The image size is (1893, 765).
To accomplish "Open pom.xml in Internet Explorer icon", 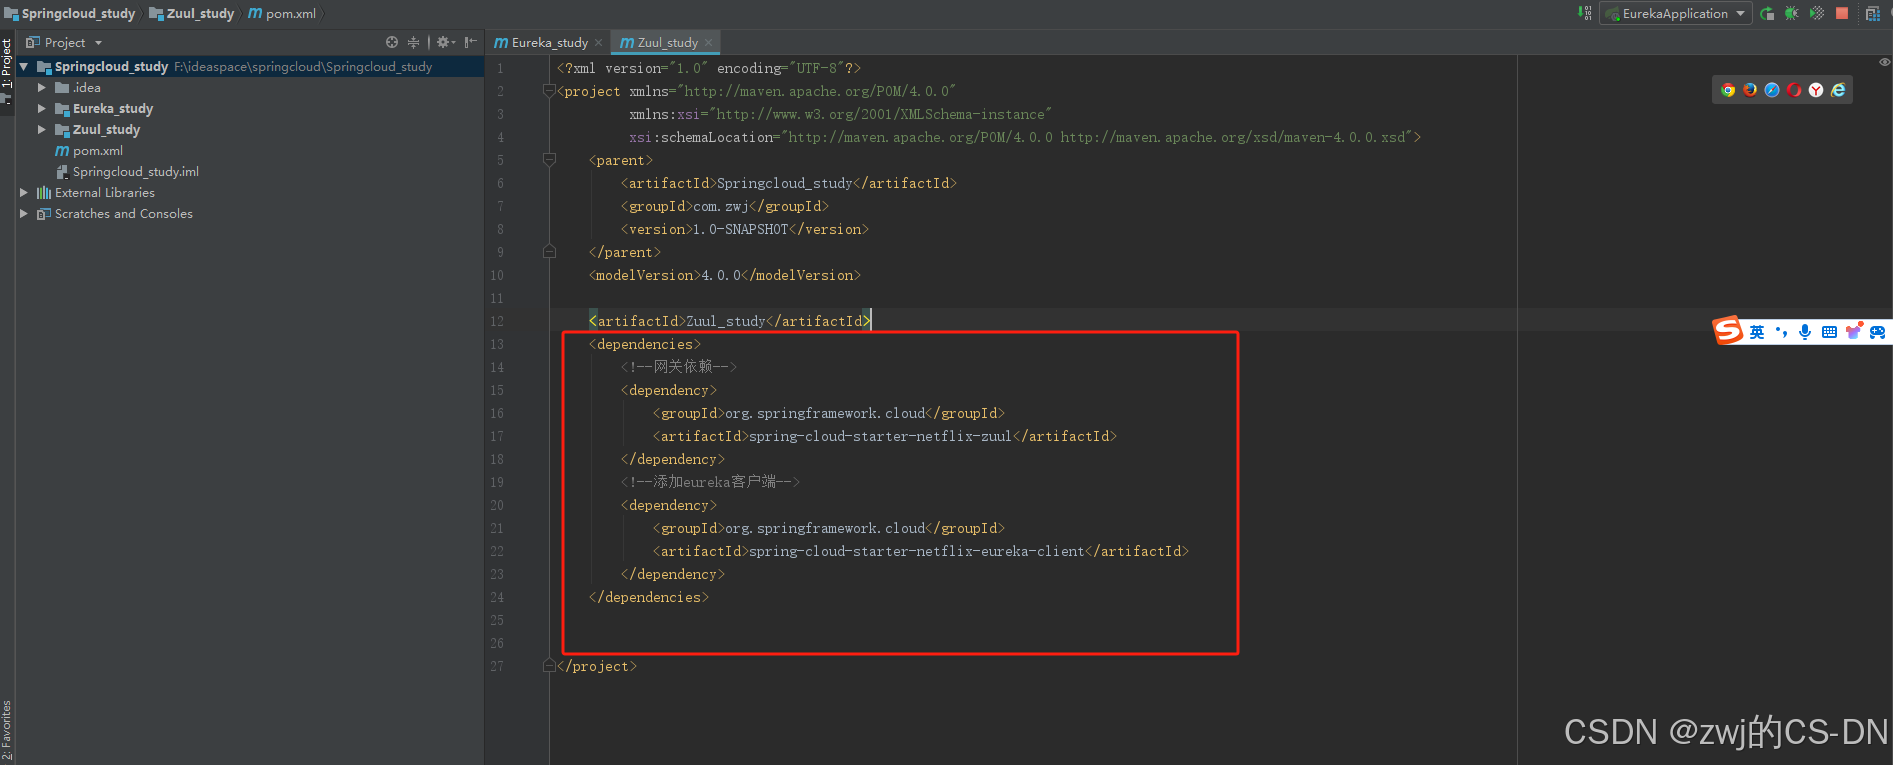I will tap(1838, 90).
